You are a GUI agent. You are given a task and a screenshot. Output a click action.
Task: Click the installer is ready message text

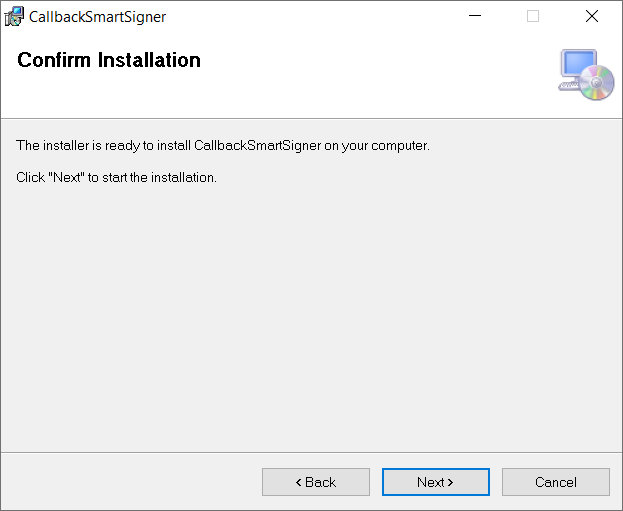pyautogui.click(x=223, y=146)
